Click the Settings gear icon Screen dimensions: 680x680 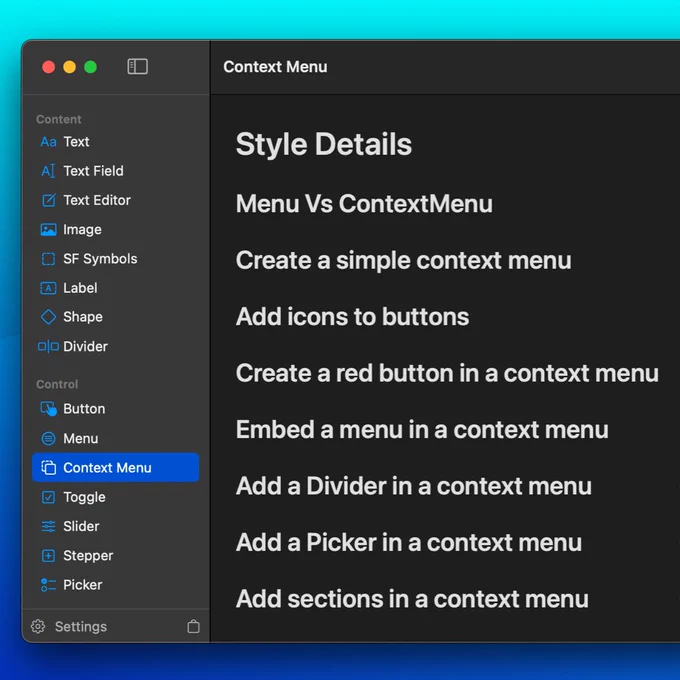pyautogui.click(x=38, y=627)
